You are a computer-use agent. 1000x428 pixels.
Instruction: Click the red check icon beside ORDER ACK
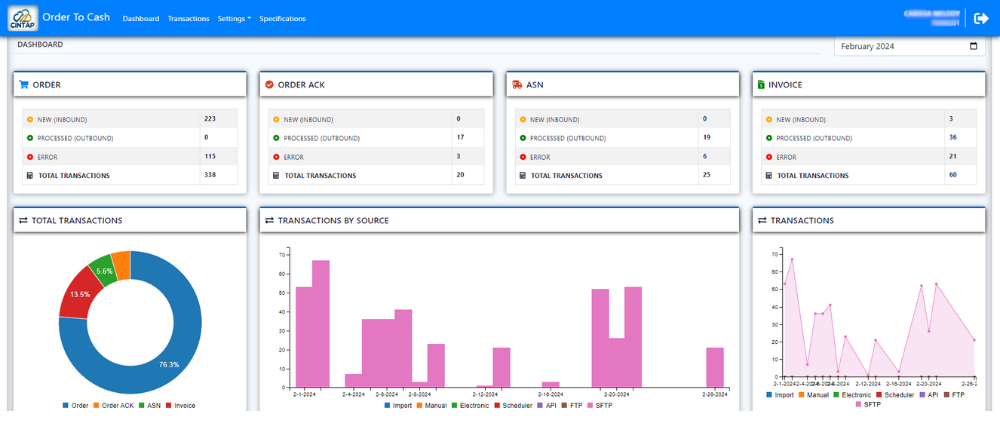[269, 84]
